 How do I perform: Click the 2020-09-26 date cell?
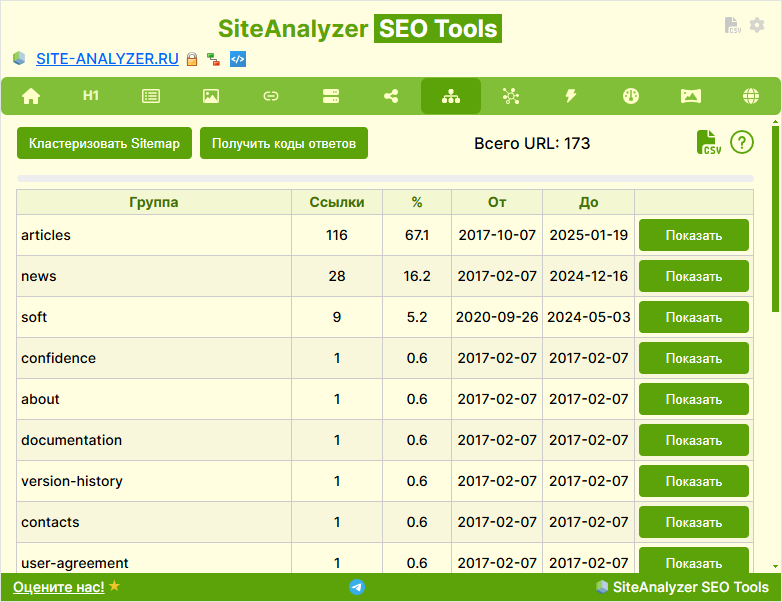(497, 317)
